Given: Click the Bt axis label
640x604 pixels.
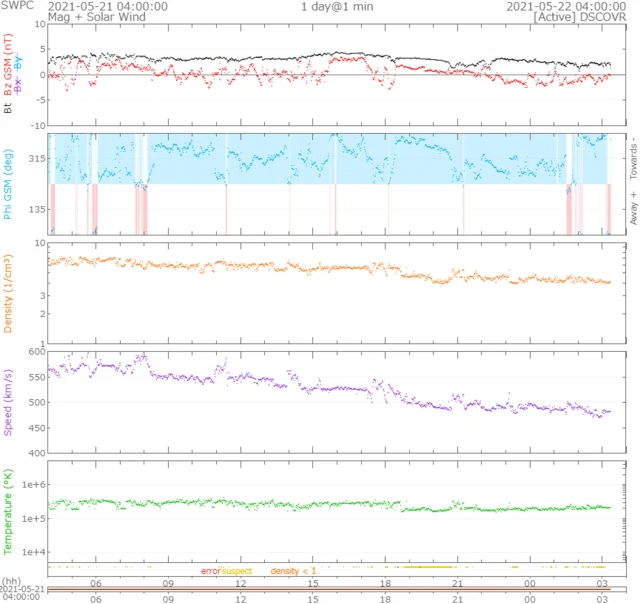Looking at the screenshot, I should (9, 103).
